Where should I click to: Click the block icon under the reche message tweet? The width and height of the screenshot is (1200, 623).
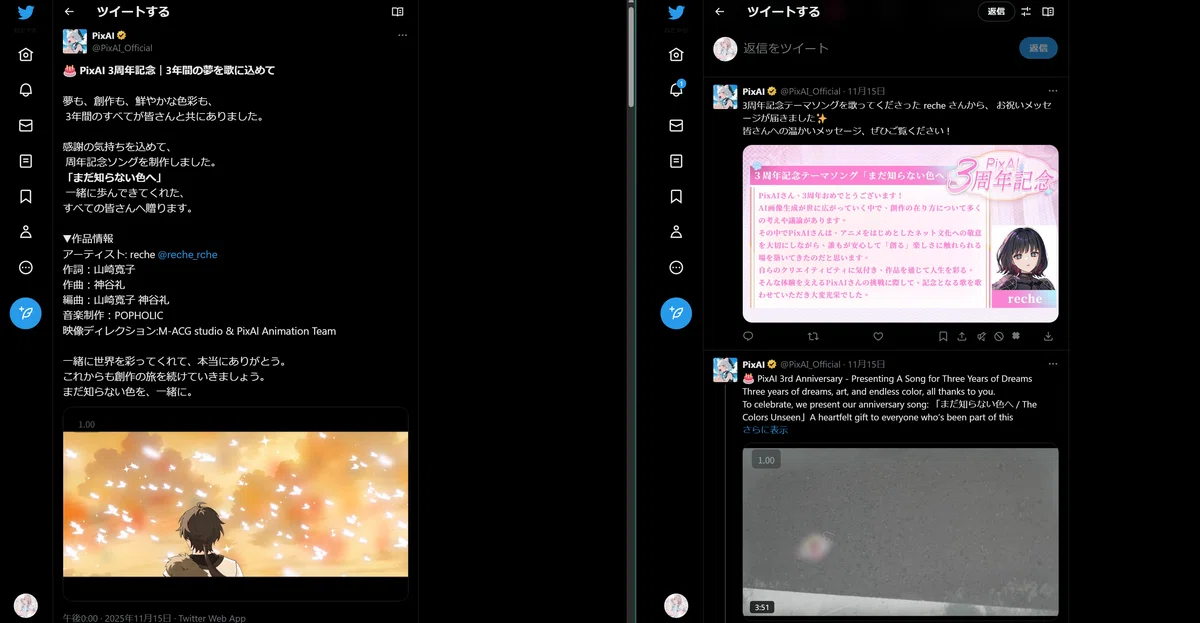coord(998,337)
